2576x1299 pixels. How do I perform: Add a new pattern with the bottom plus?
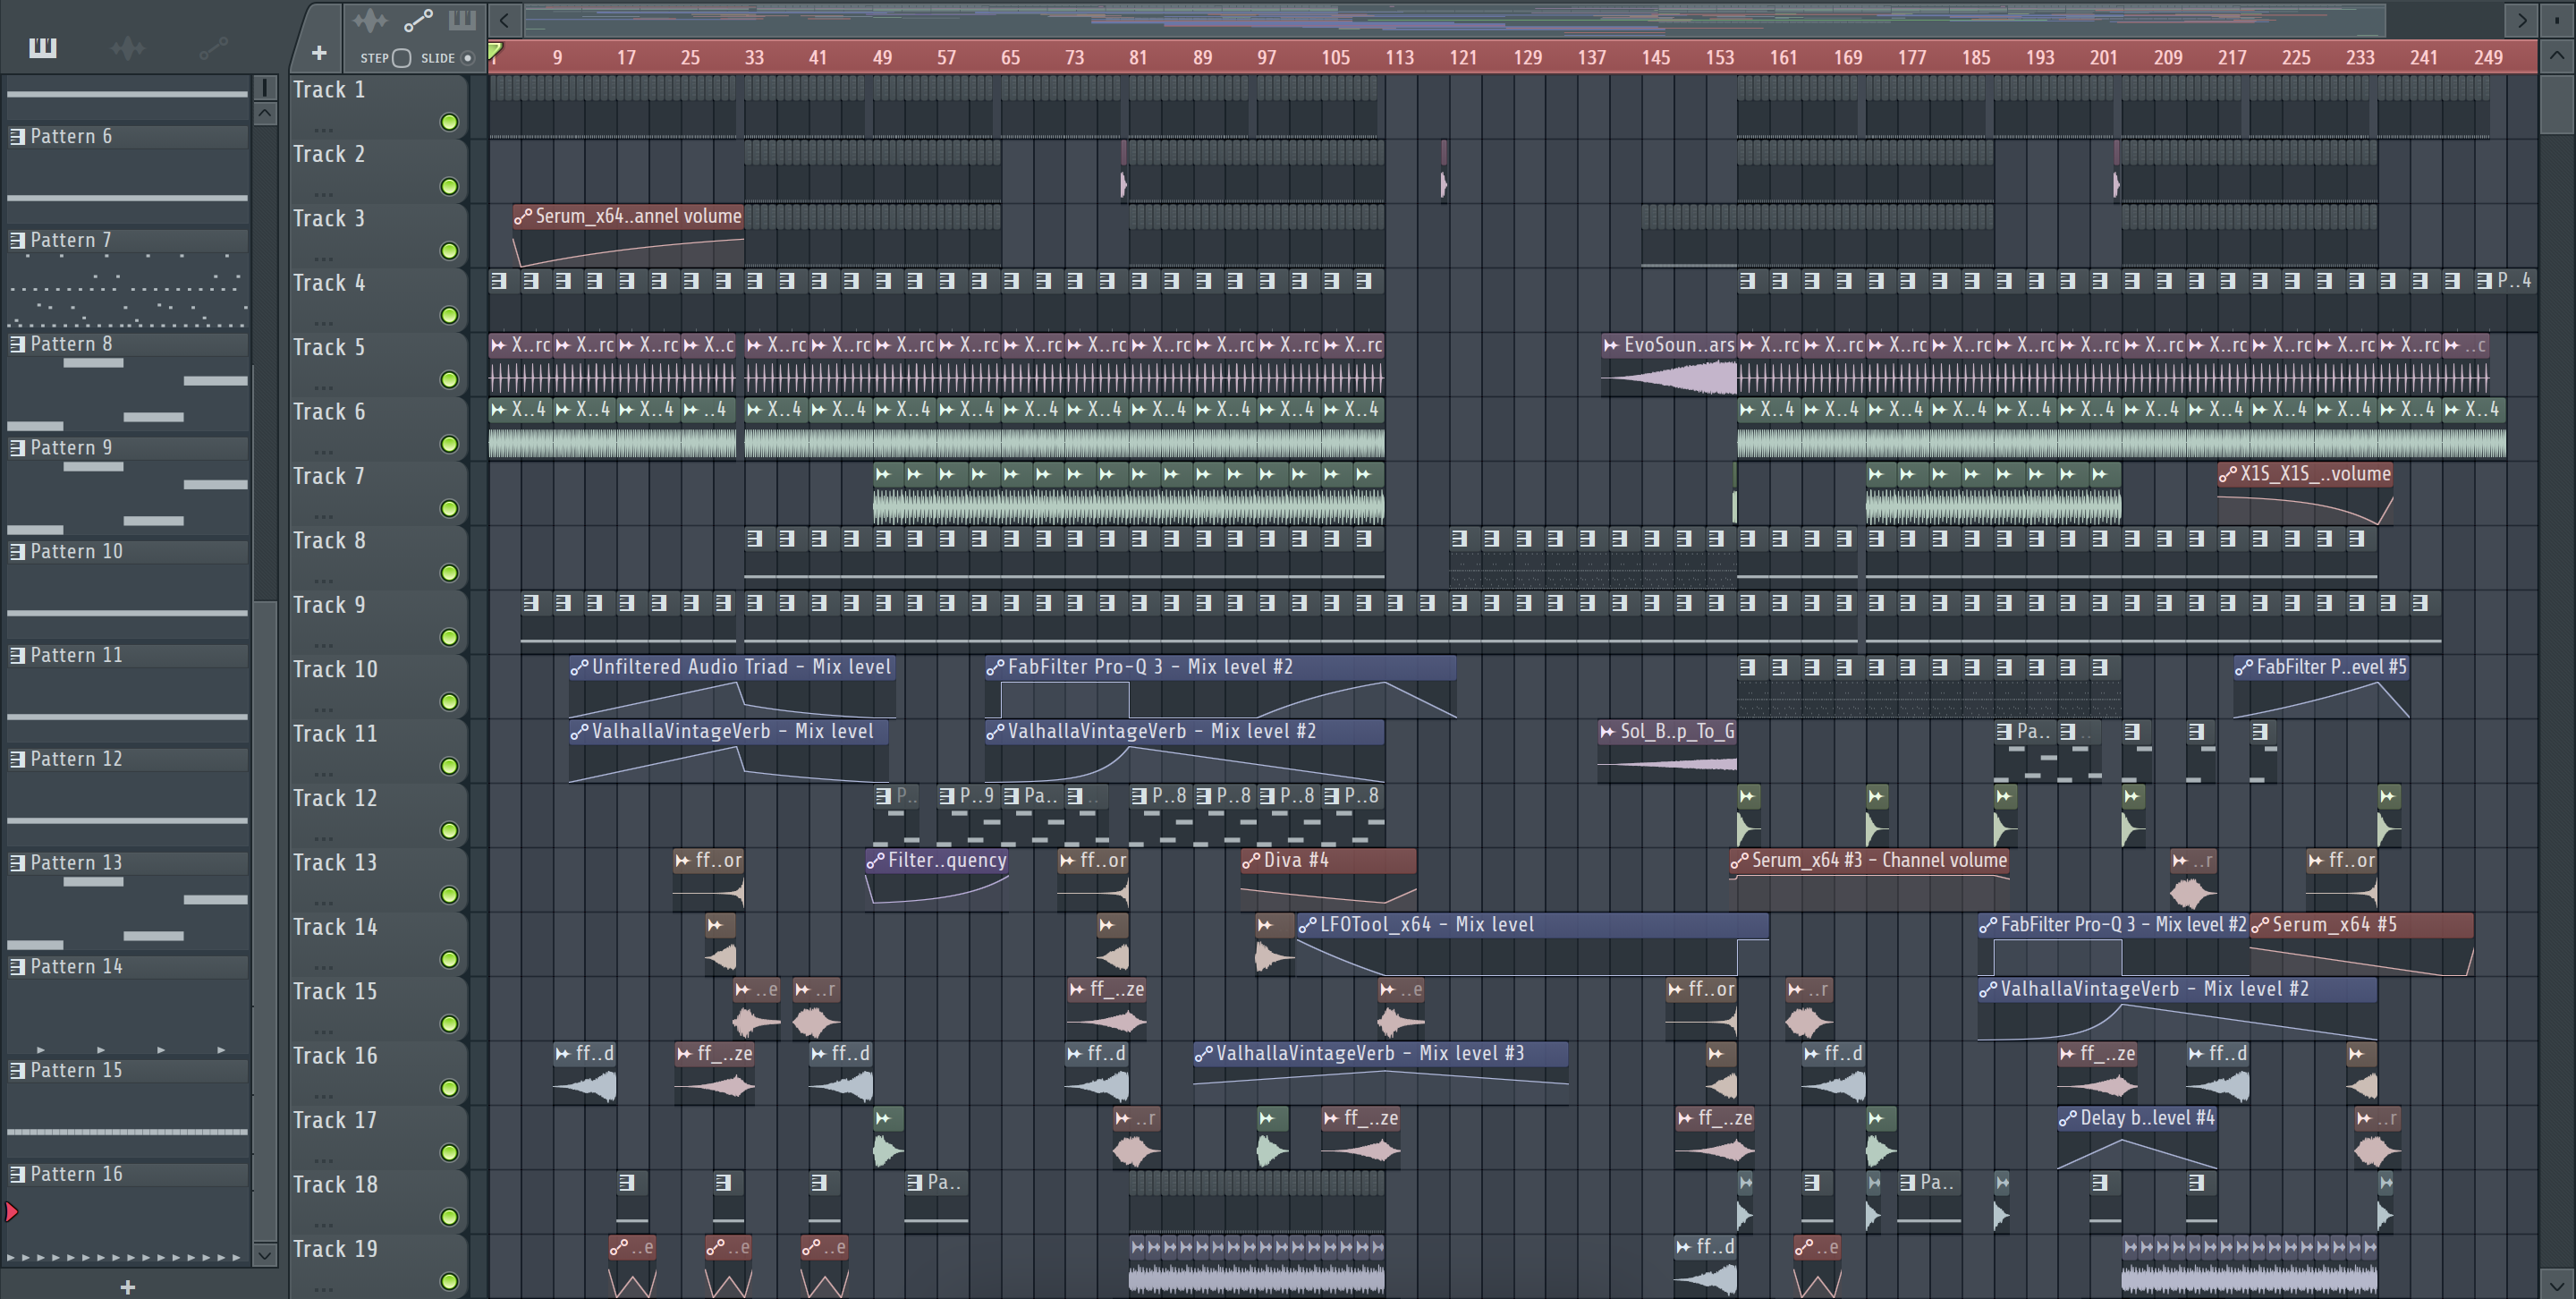pos(127,1287)
